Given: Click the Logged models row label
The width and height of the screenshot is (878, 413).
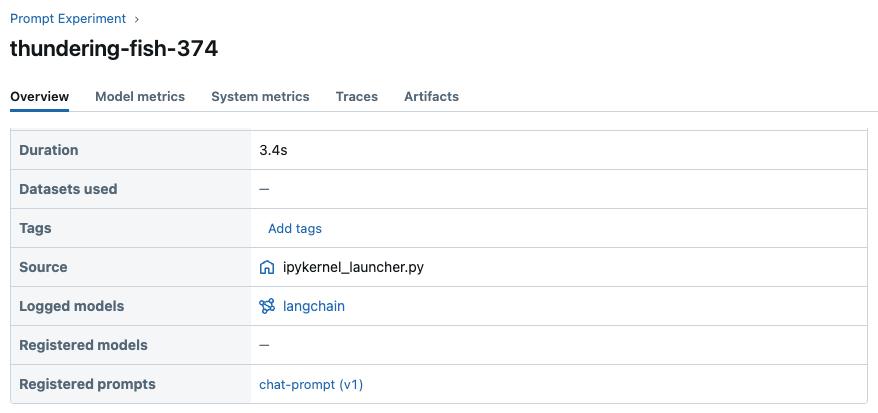Looking at the screenshot, I should point(72,306).
